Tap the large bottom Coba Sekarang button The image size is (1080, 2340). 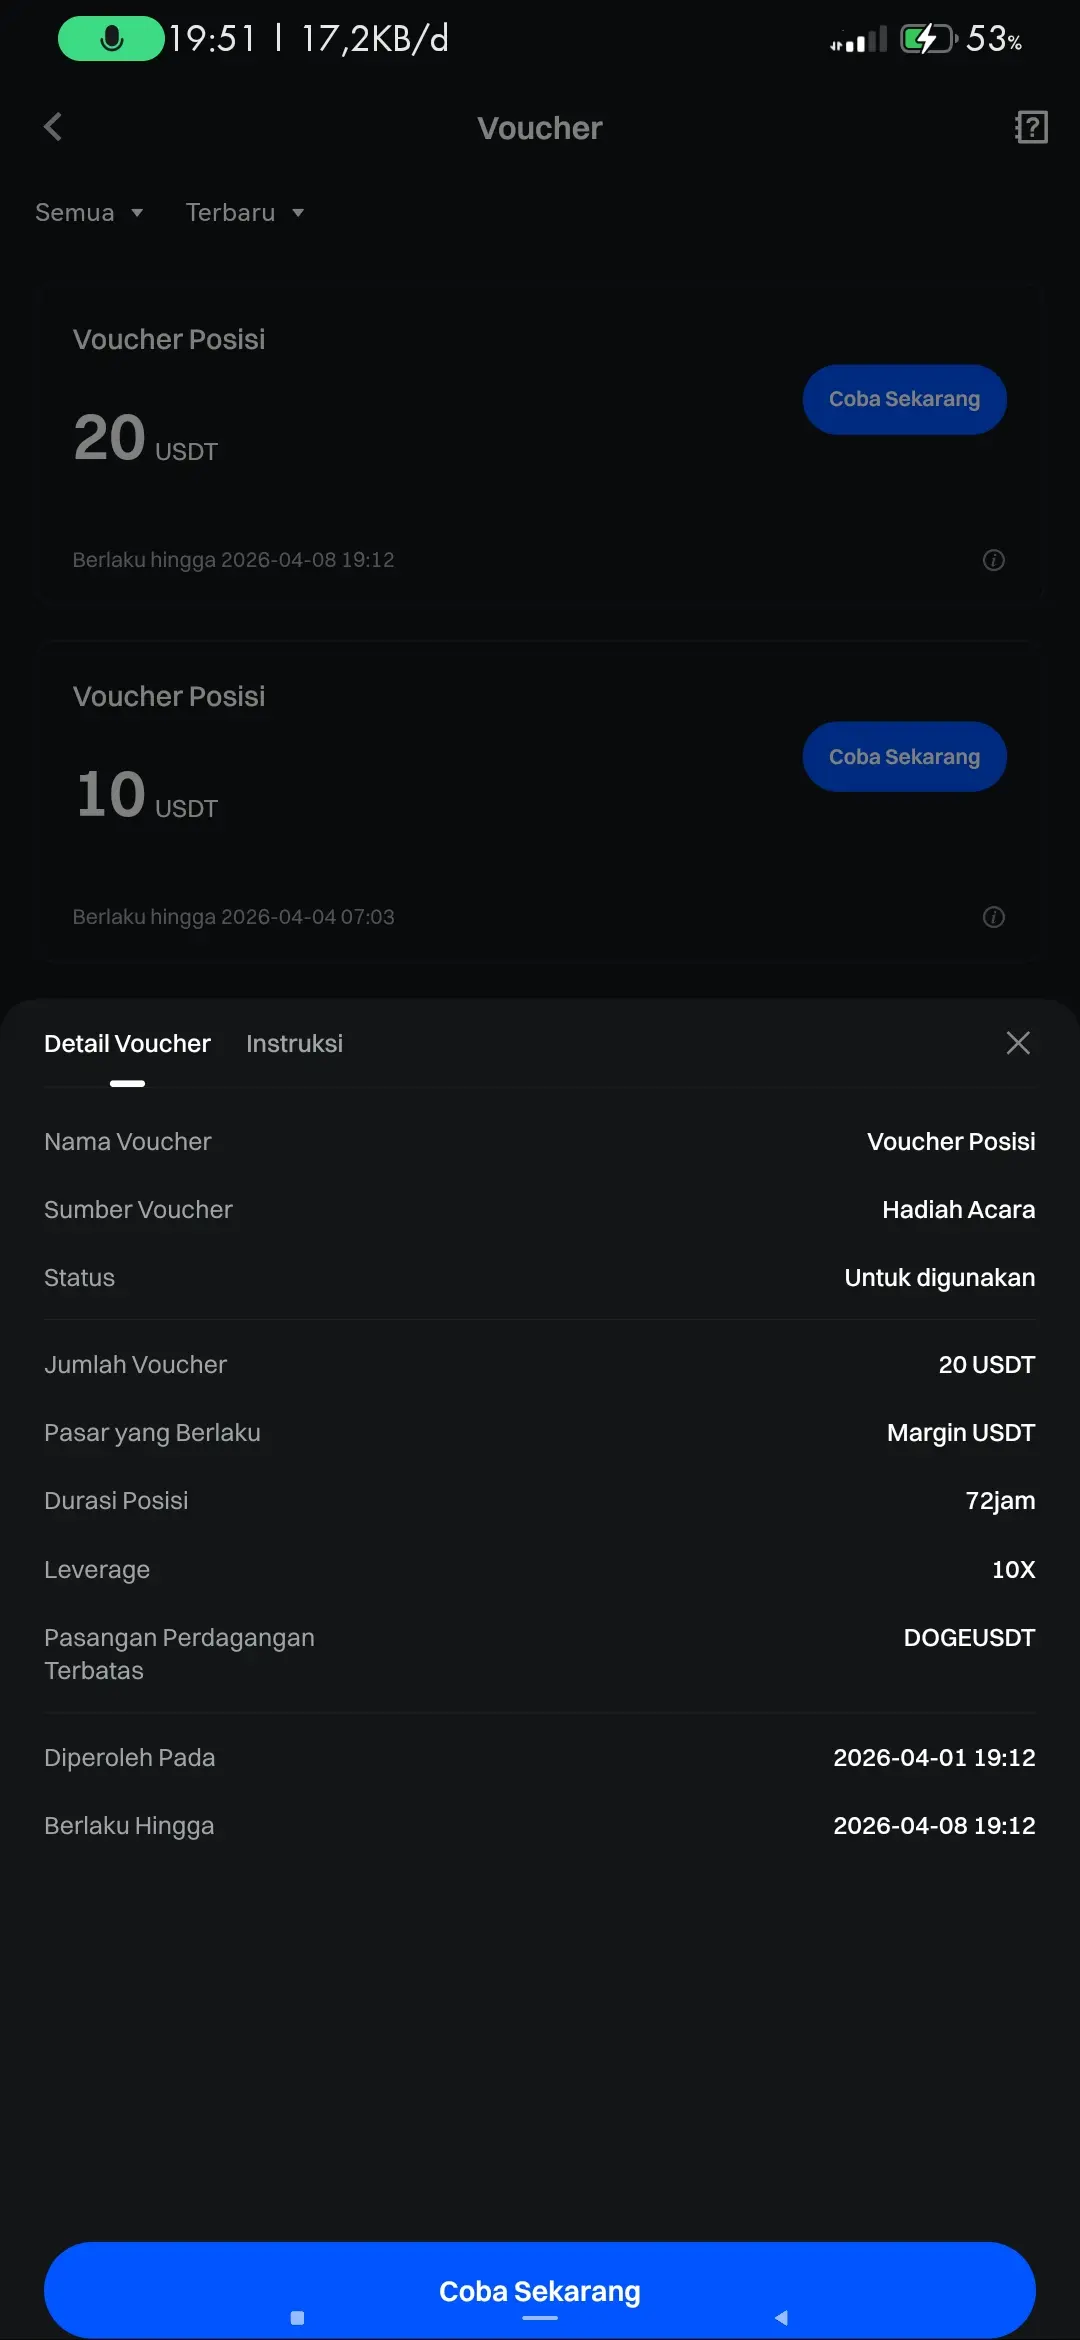pos(540,2290)
